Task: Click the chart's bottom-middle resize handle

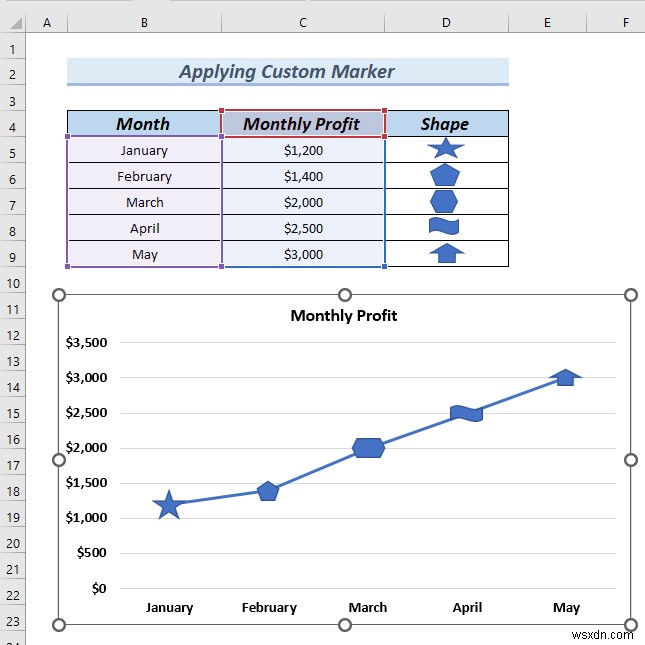Action: (345, 625)
